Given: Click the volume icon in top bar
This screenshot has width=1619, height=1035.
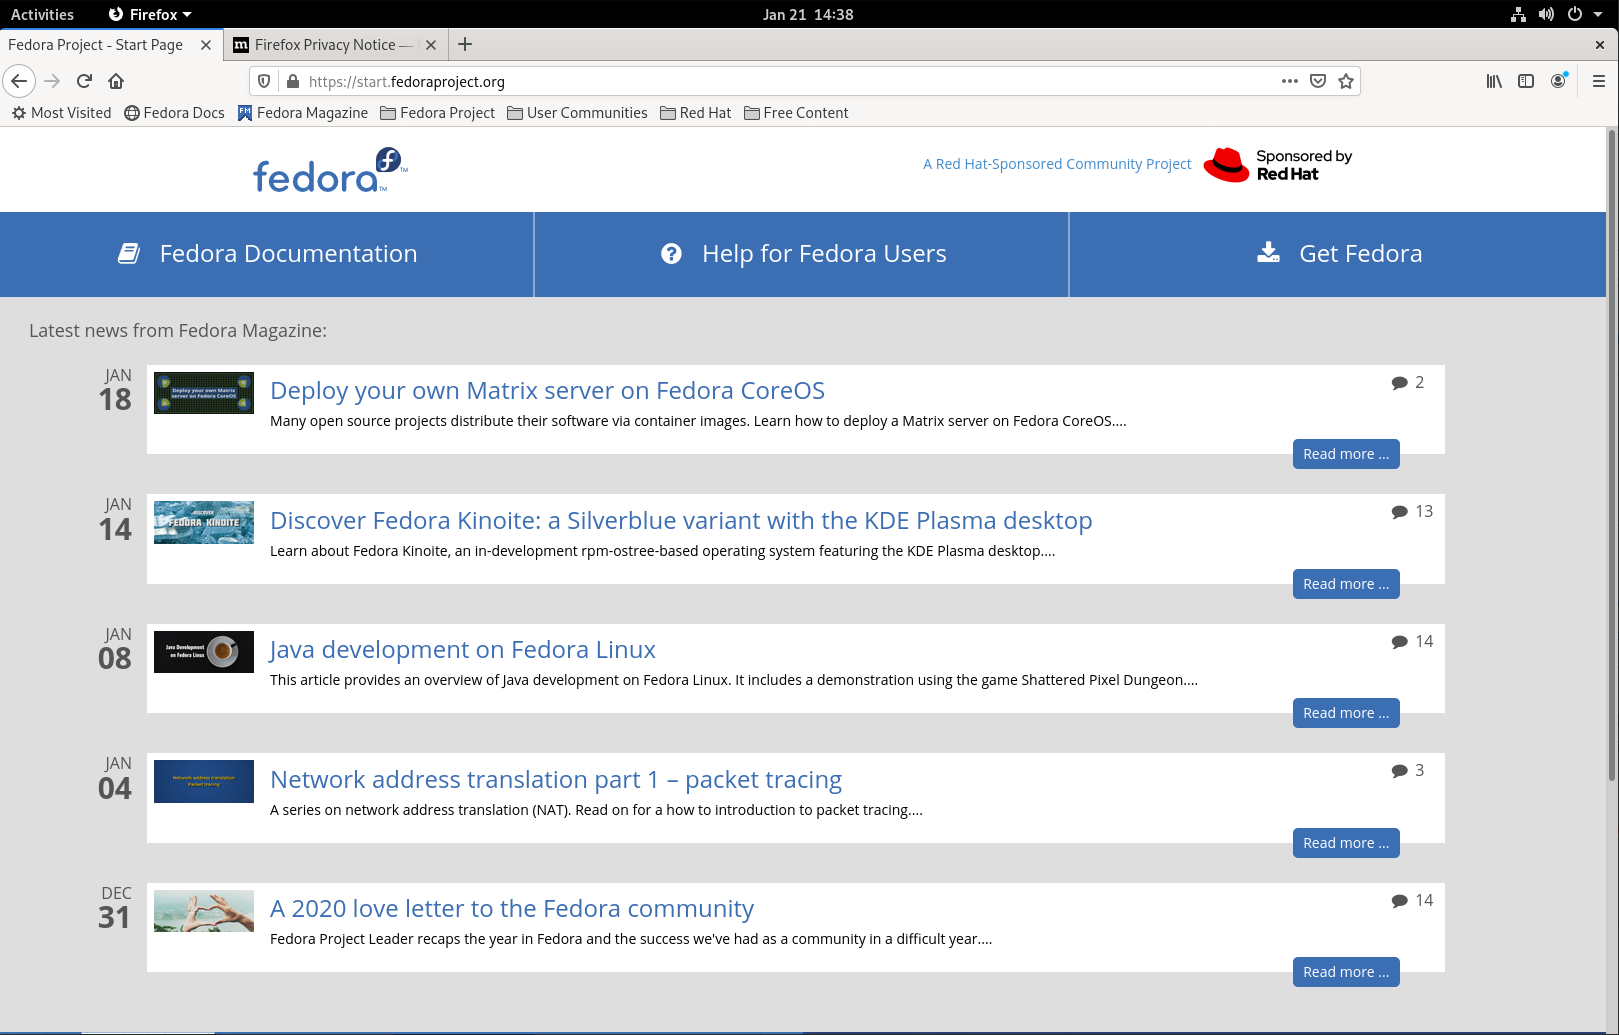Looking at the screenshot, I should click(x=1546, y=14).
